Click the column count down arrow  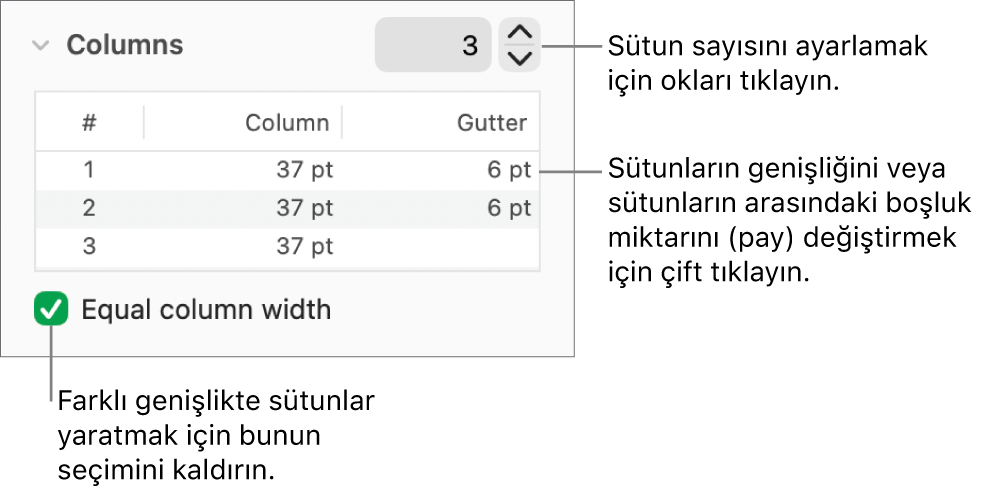pos(519,58)
